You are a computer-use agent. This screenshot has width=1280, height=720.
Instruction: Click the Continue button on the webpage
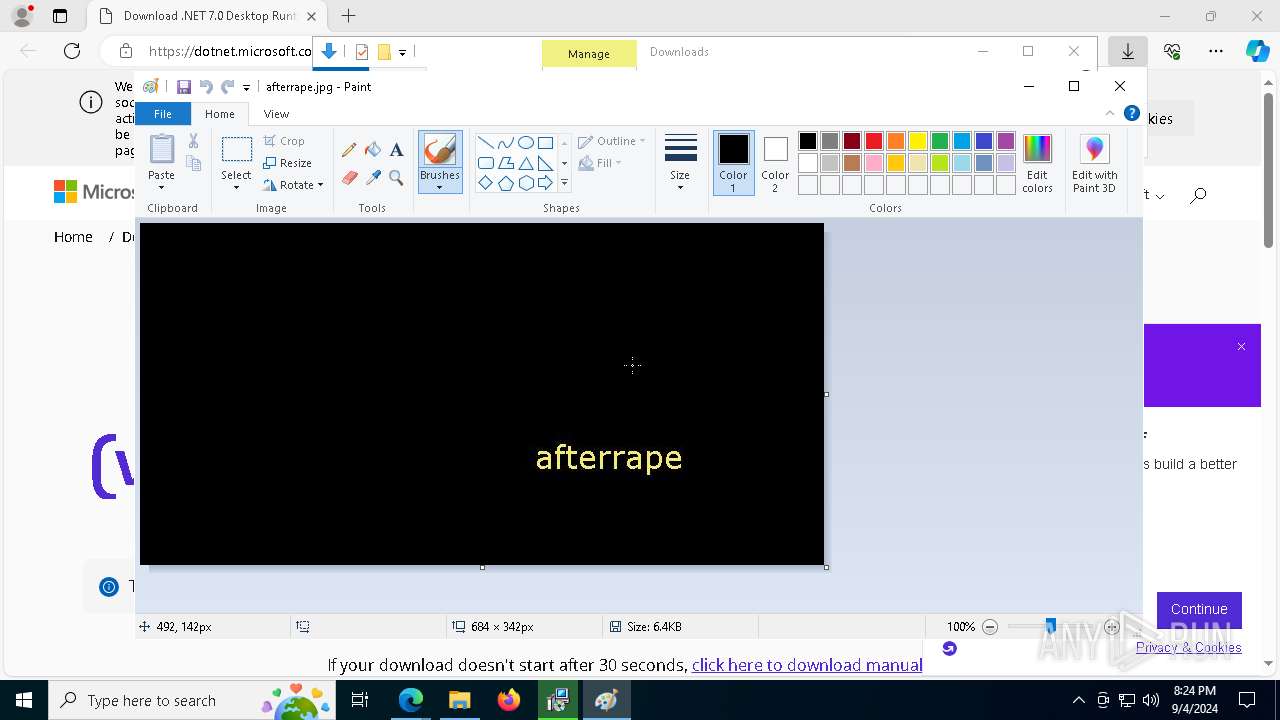(x=1199, y=609)
